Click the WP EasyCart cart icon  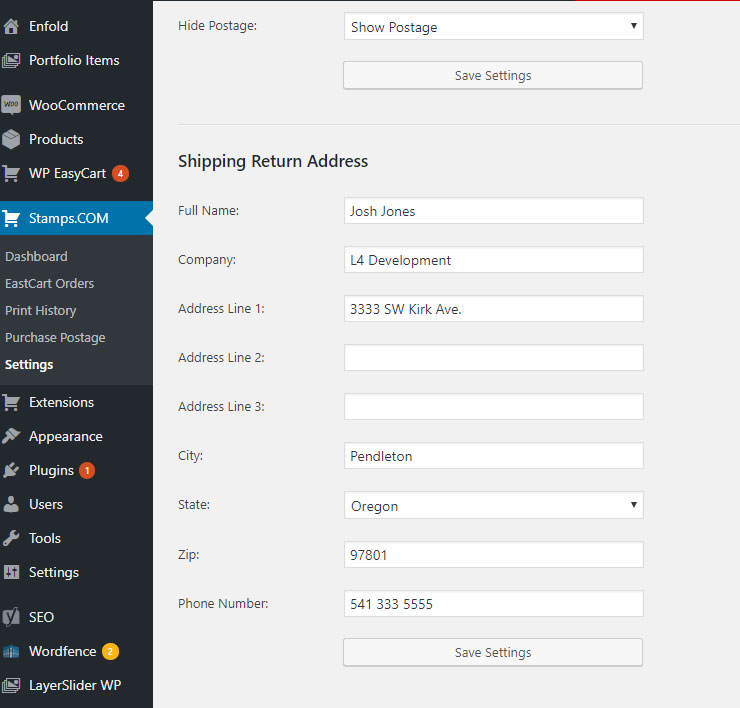[11, 173]
